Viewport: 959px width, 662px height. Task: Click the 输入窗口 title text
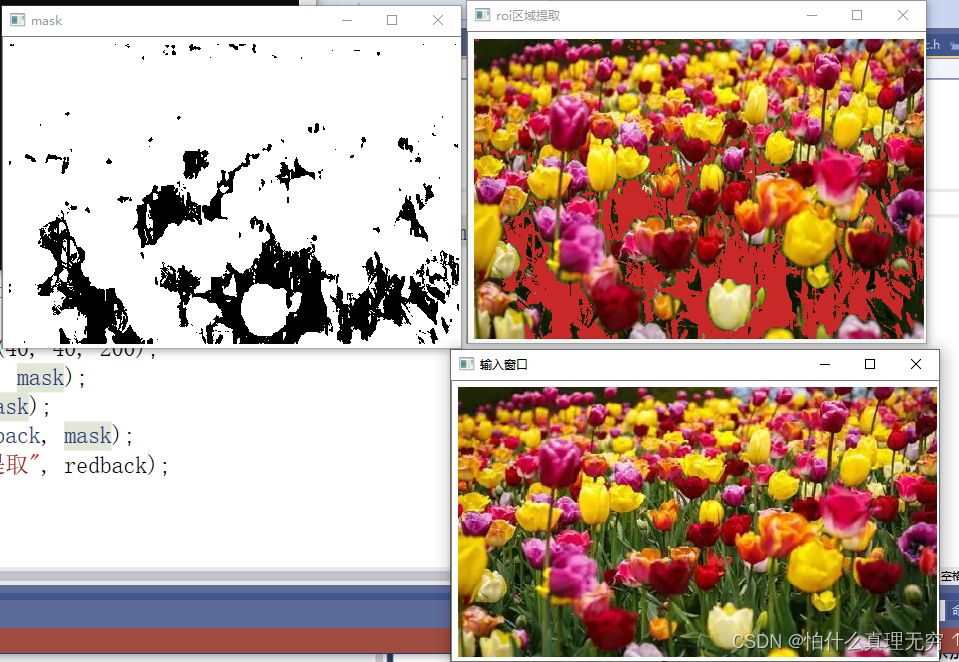click(503, 365)
